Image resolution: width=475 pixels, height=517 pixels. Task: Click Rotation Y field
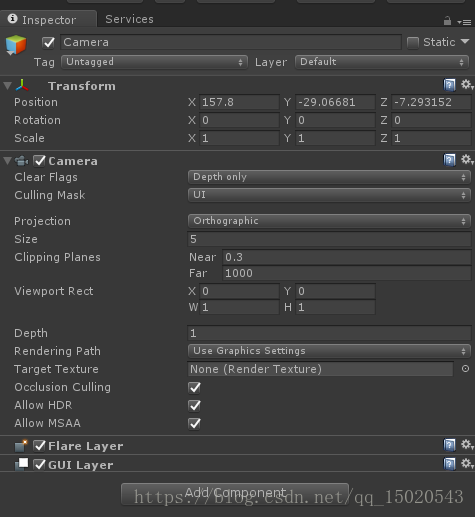click(x=335, y=120)
